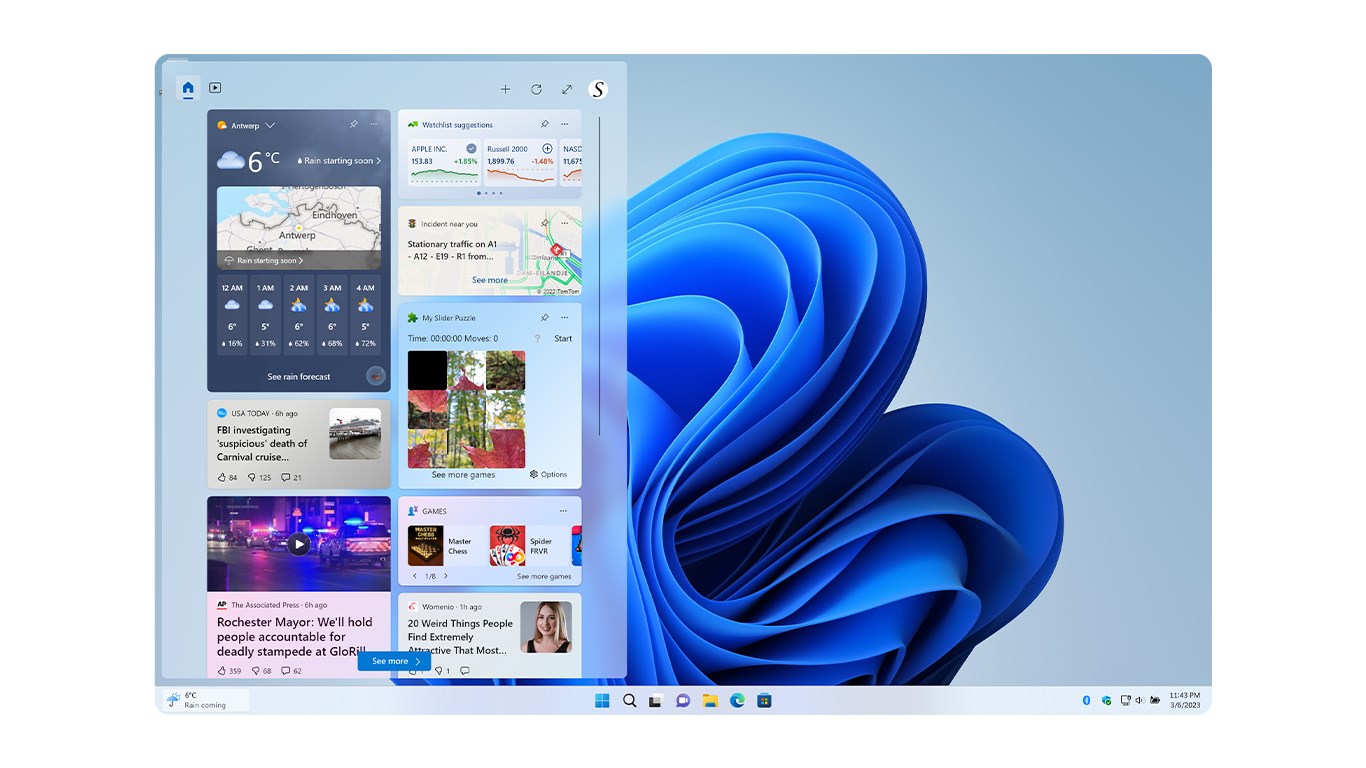Pin the Watchlist suggestions widget

544,125
